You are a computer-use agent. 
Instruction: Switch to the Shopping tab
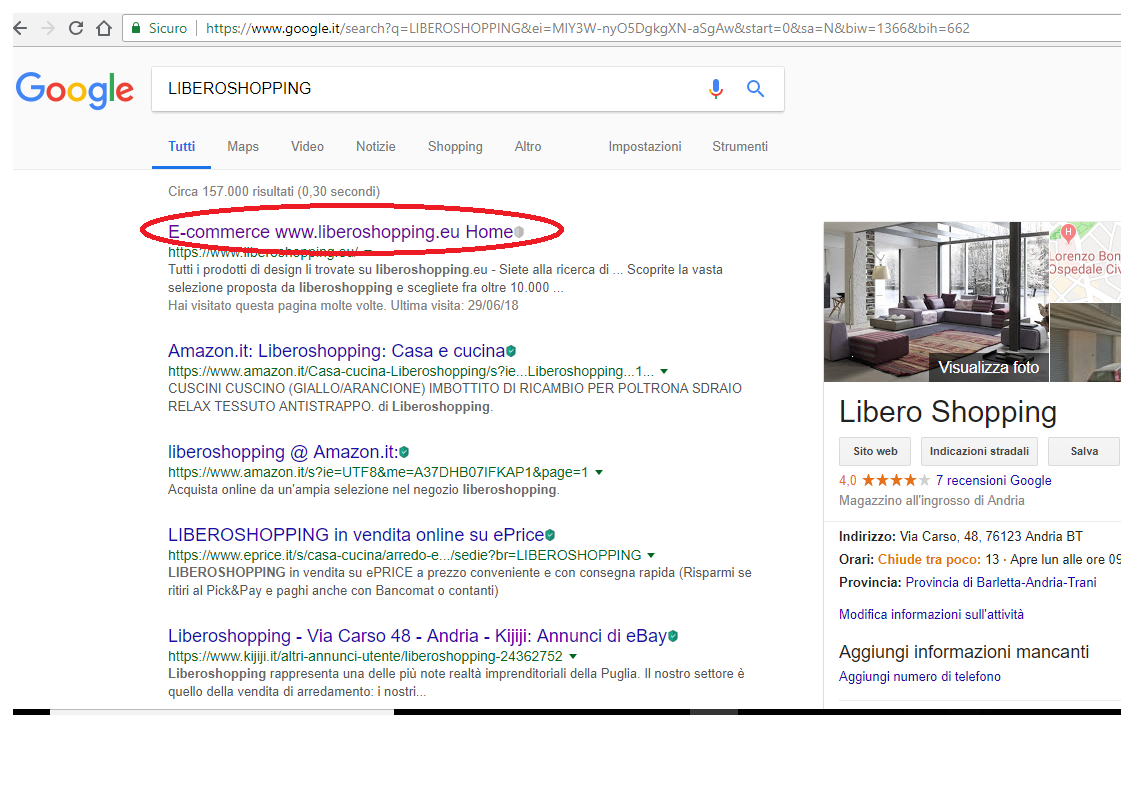point(455,146)
